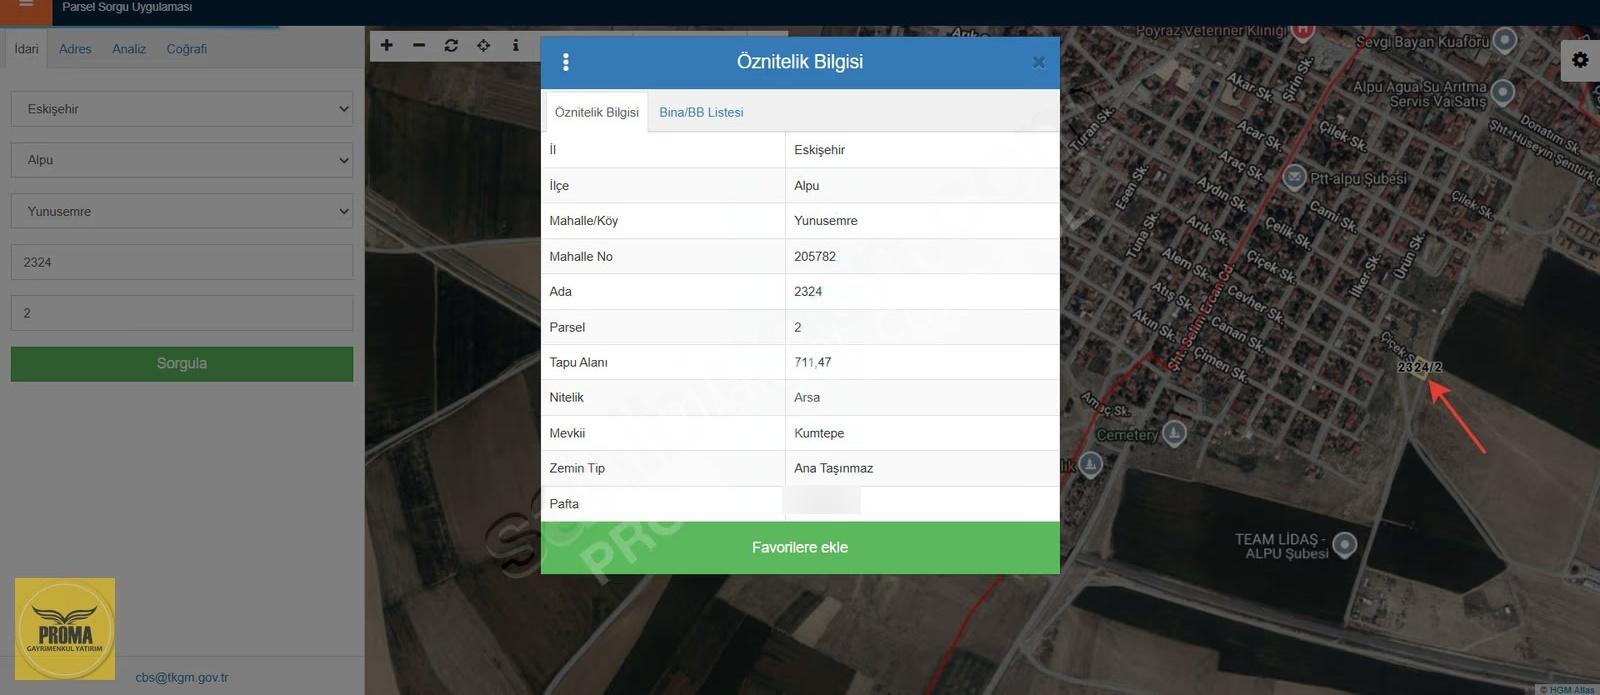Click the info tool icon
Image resolution: width=1600 pixels, height=695 pixels.
(x=515, y=45)
